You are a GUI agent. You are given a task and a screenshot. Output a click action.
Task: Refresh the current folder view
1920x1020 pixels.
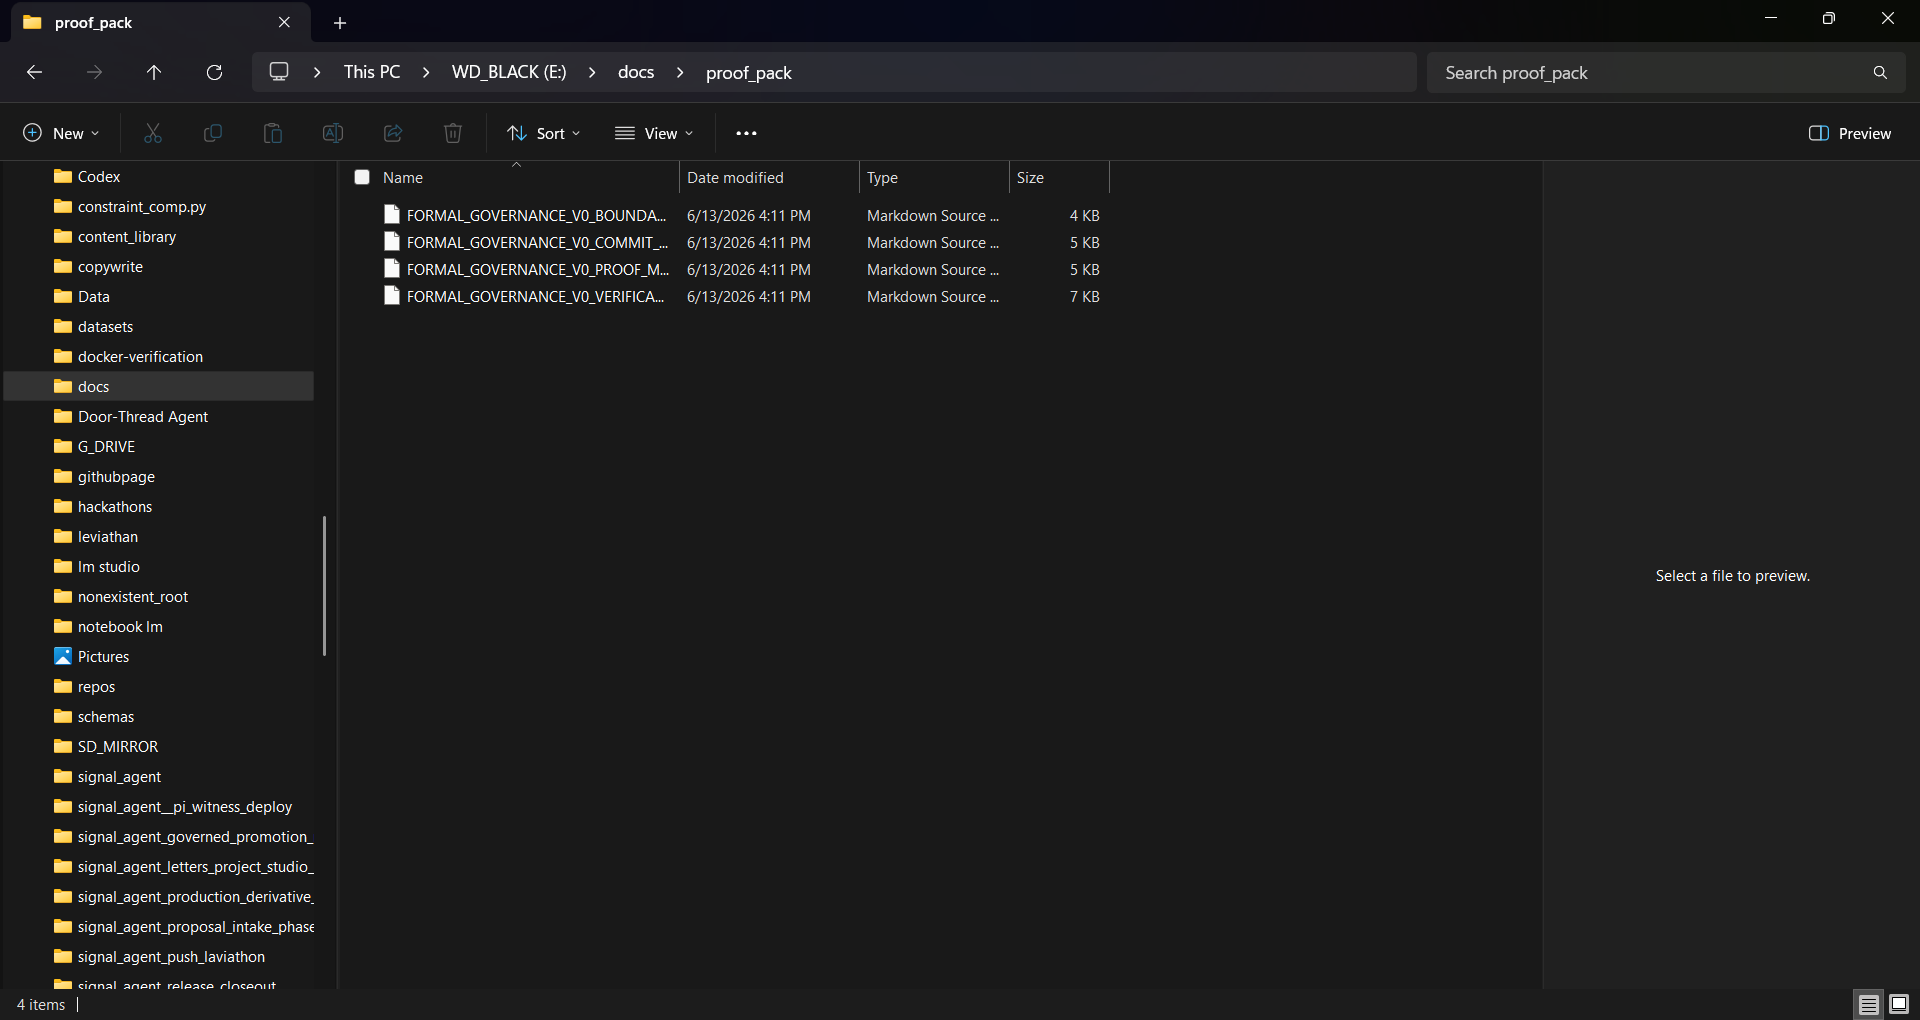tap(214, 72)
